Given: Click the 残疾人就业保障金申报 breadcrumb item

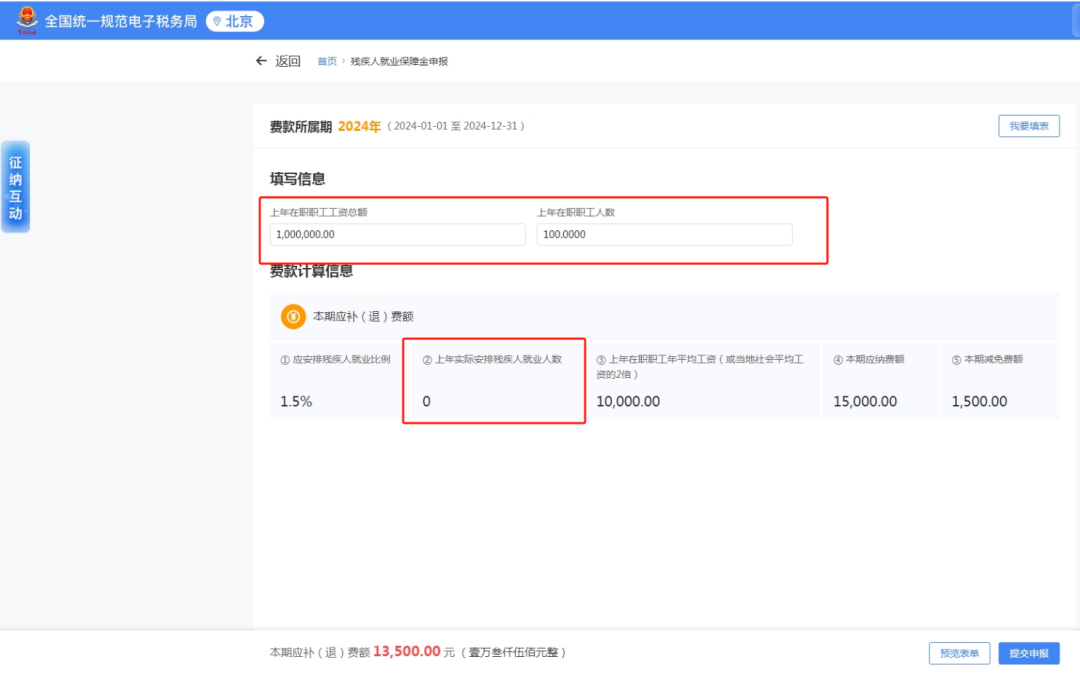Looking at the screenshot, I should click(399, 62).
